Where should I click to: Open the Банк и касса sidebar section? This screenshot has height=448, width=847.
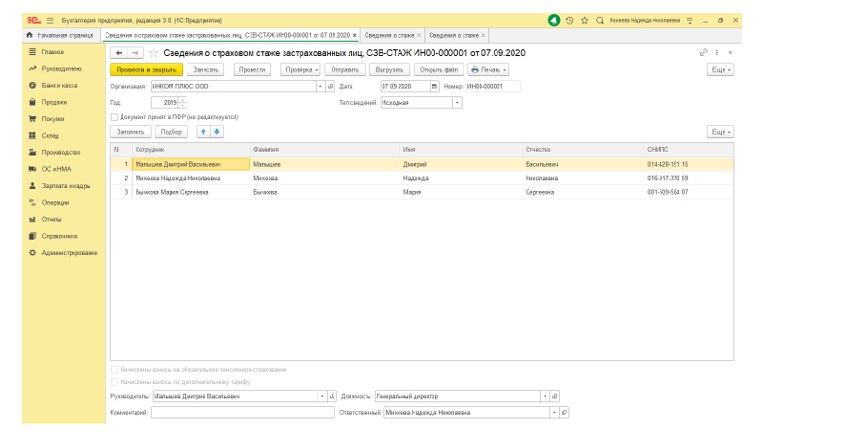[57, 86]
